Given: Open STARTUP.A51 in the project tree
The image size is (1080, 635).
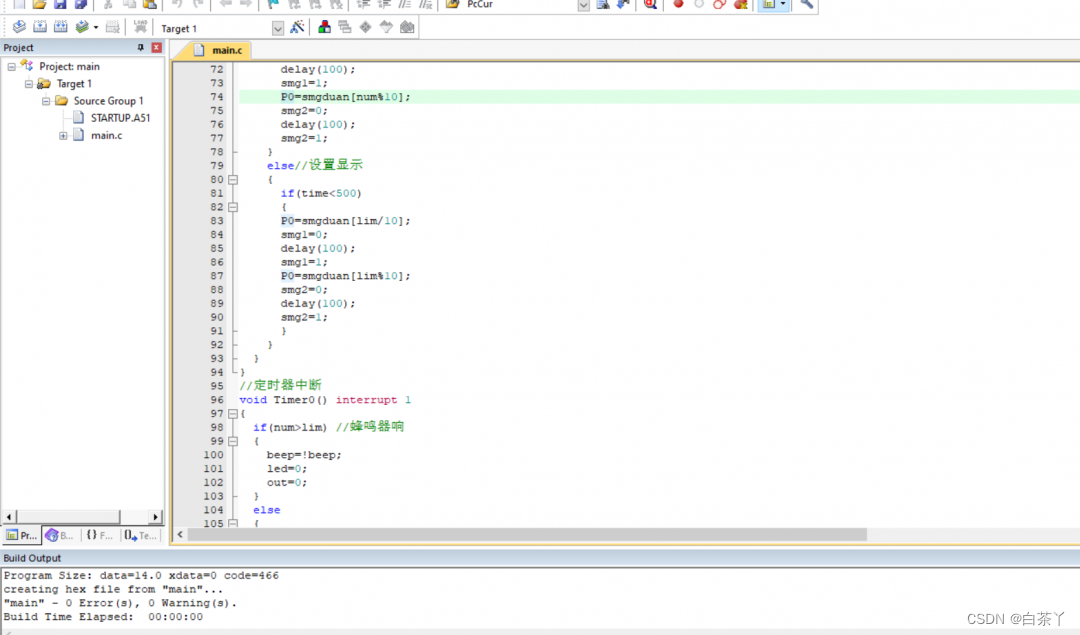Looking at the screenshot, I should pos(120,118).
